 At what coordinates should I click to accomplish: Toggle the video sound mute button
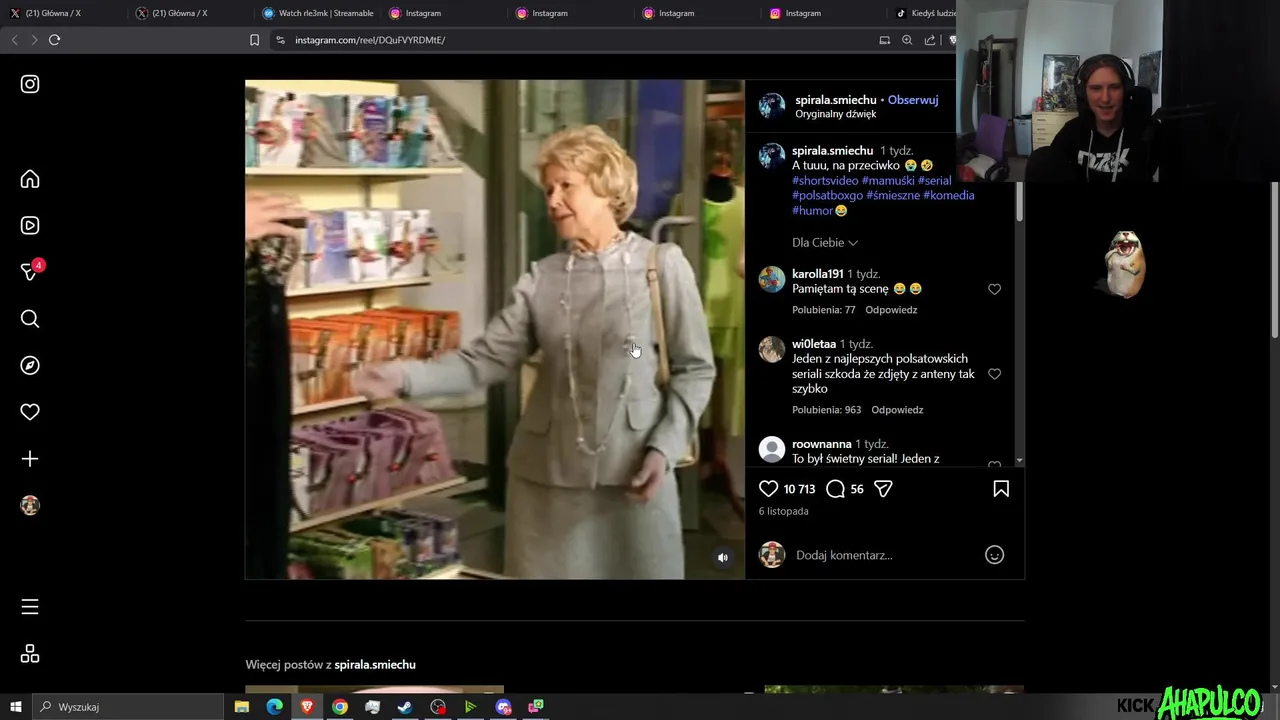pyautogui.click(x=723, y=558)
